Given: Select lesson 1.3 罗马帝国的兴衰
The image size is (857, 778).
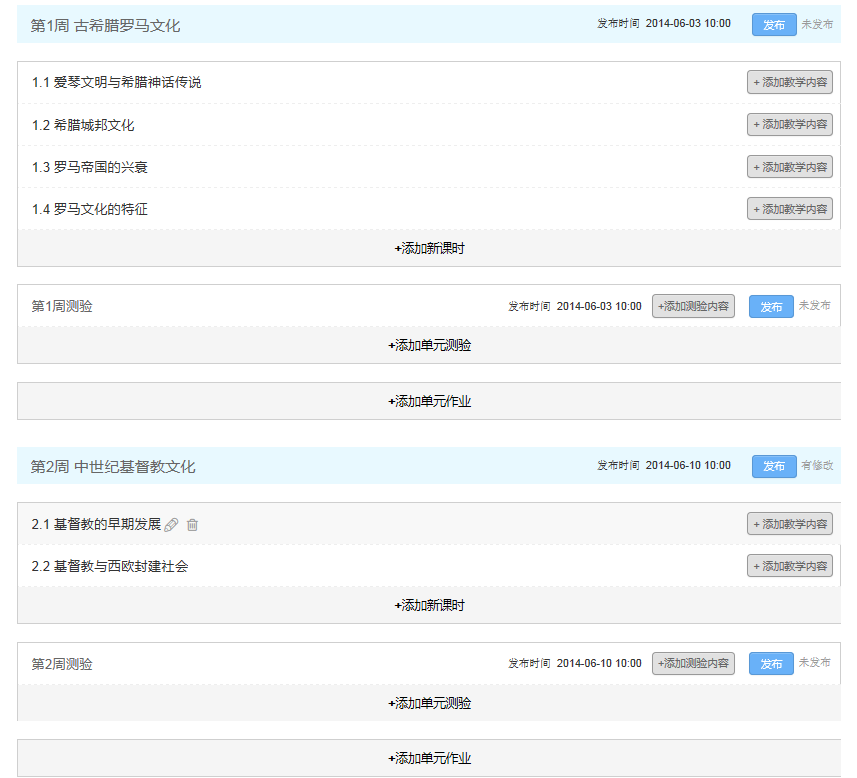Looking at the screenshot, I should click(90, 167).
